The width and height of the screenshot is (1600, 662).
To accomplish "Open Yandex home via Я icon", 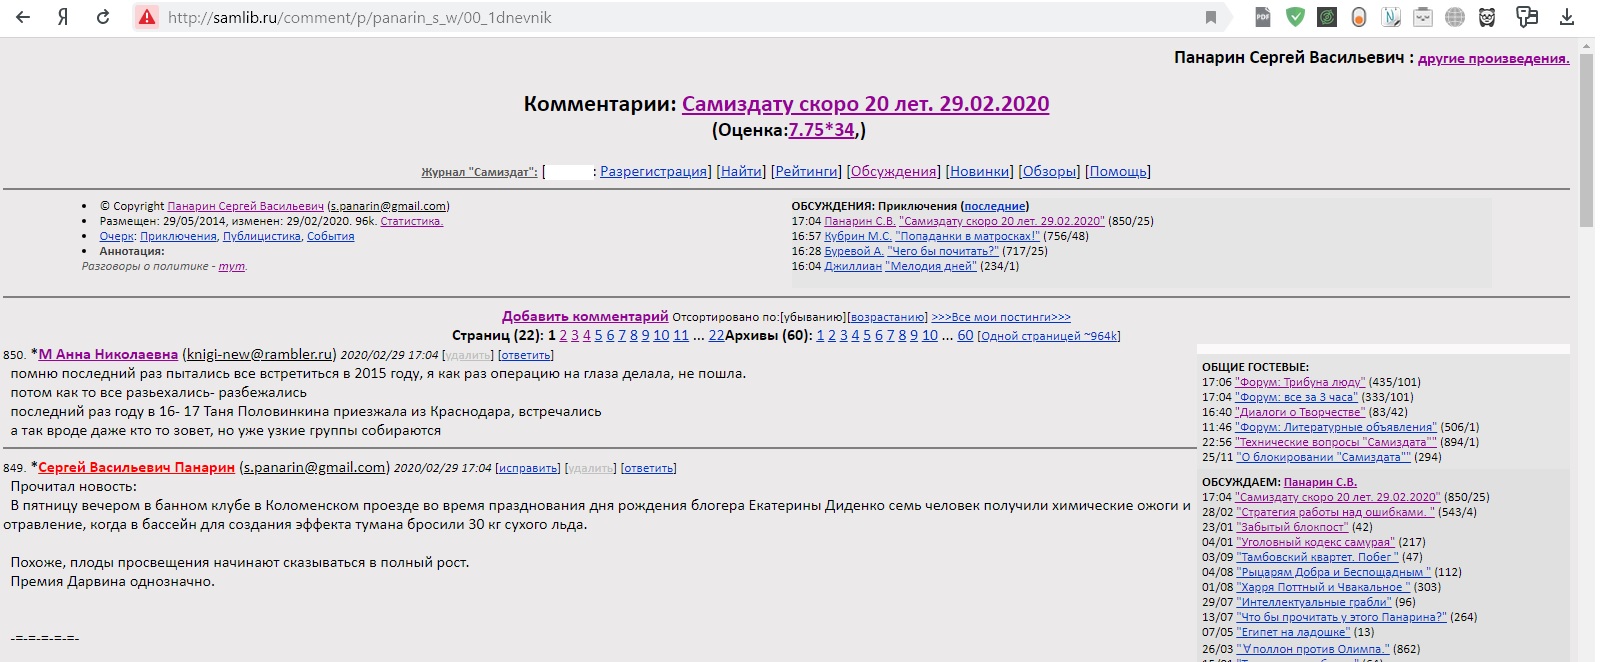I will (x=63, y=17).
